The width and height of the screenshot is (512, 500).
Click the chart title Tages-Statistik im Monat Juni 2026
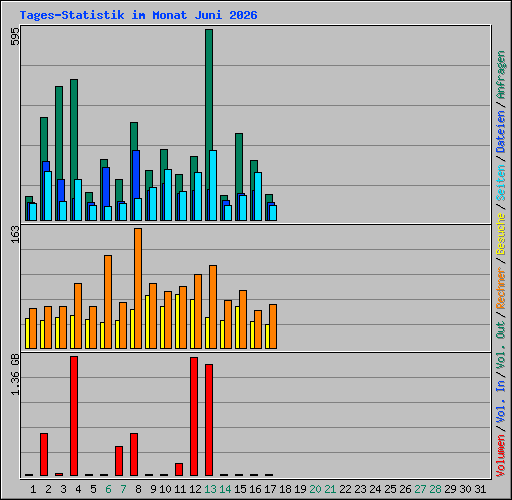pos(138,15)
